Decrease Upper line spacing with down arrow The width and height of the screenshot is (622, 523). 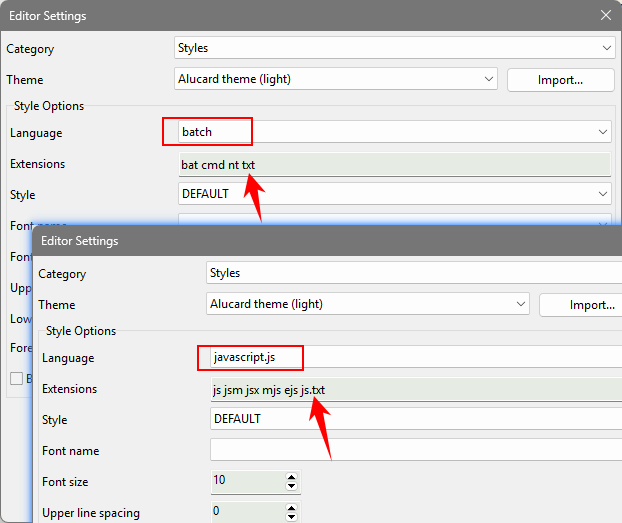[292, 517]
